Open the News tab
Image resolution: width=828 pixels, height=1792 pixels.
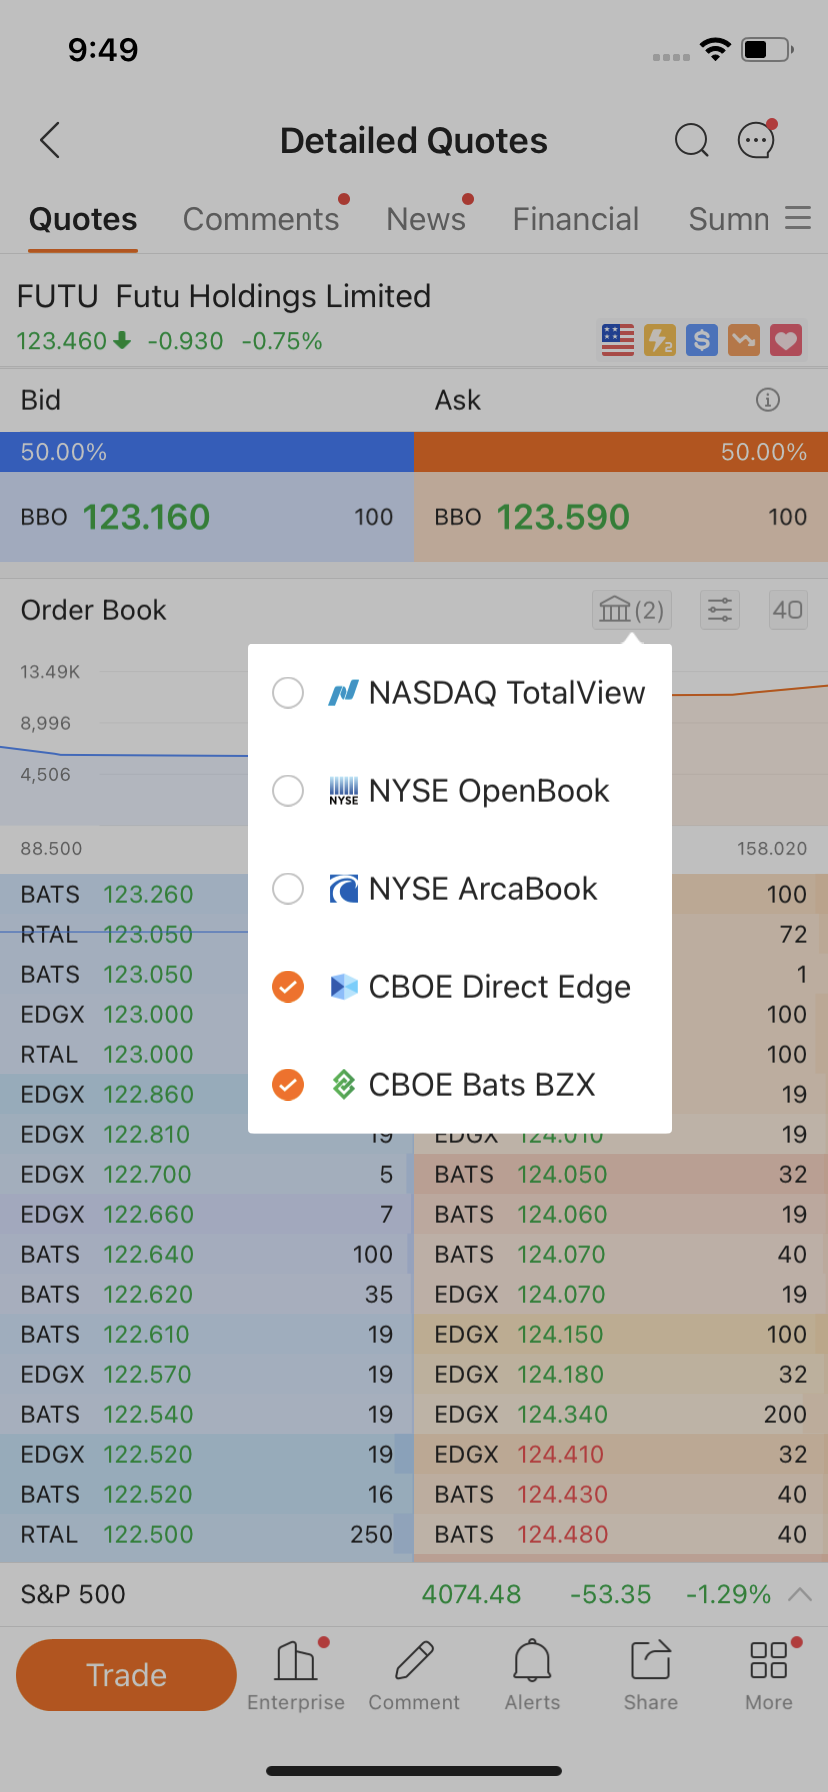(426, 219)
